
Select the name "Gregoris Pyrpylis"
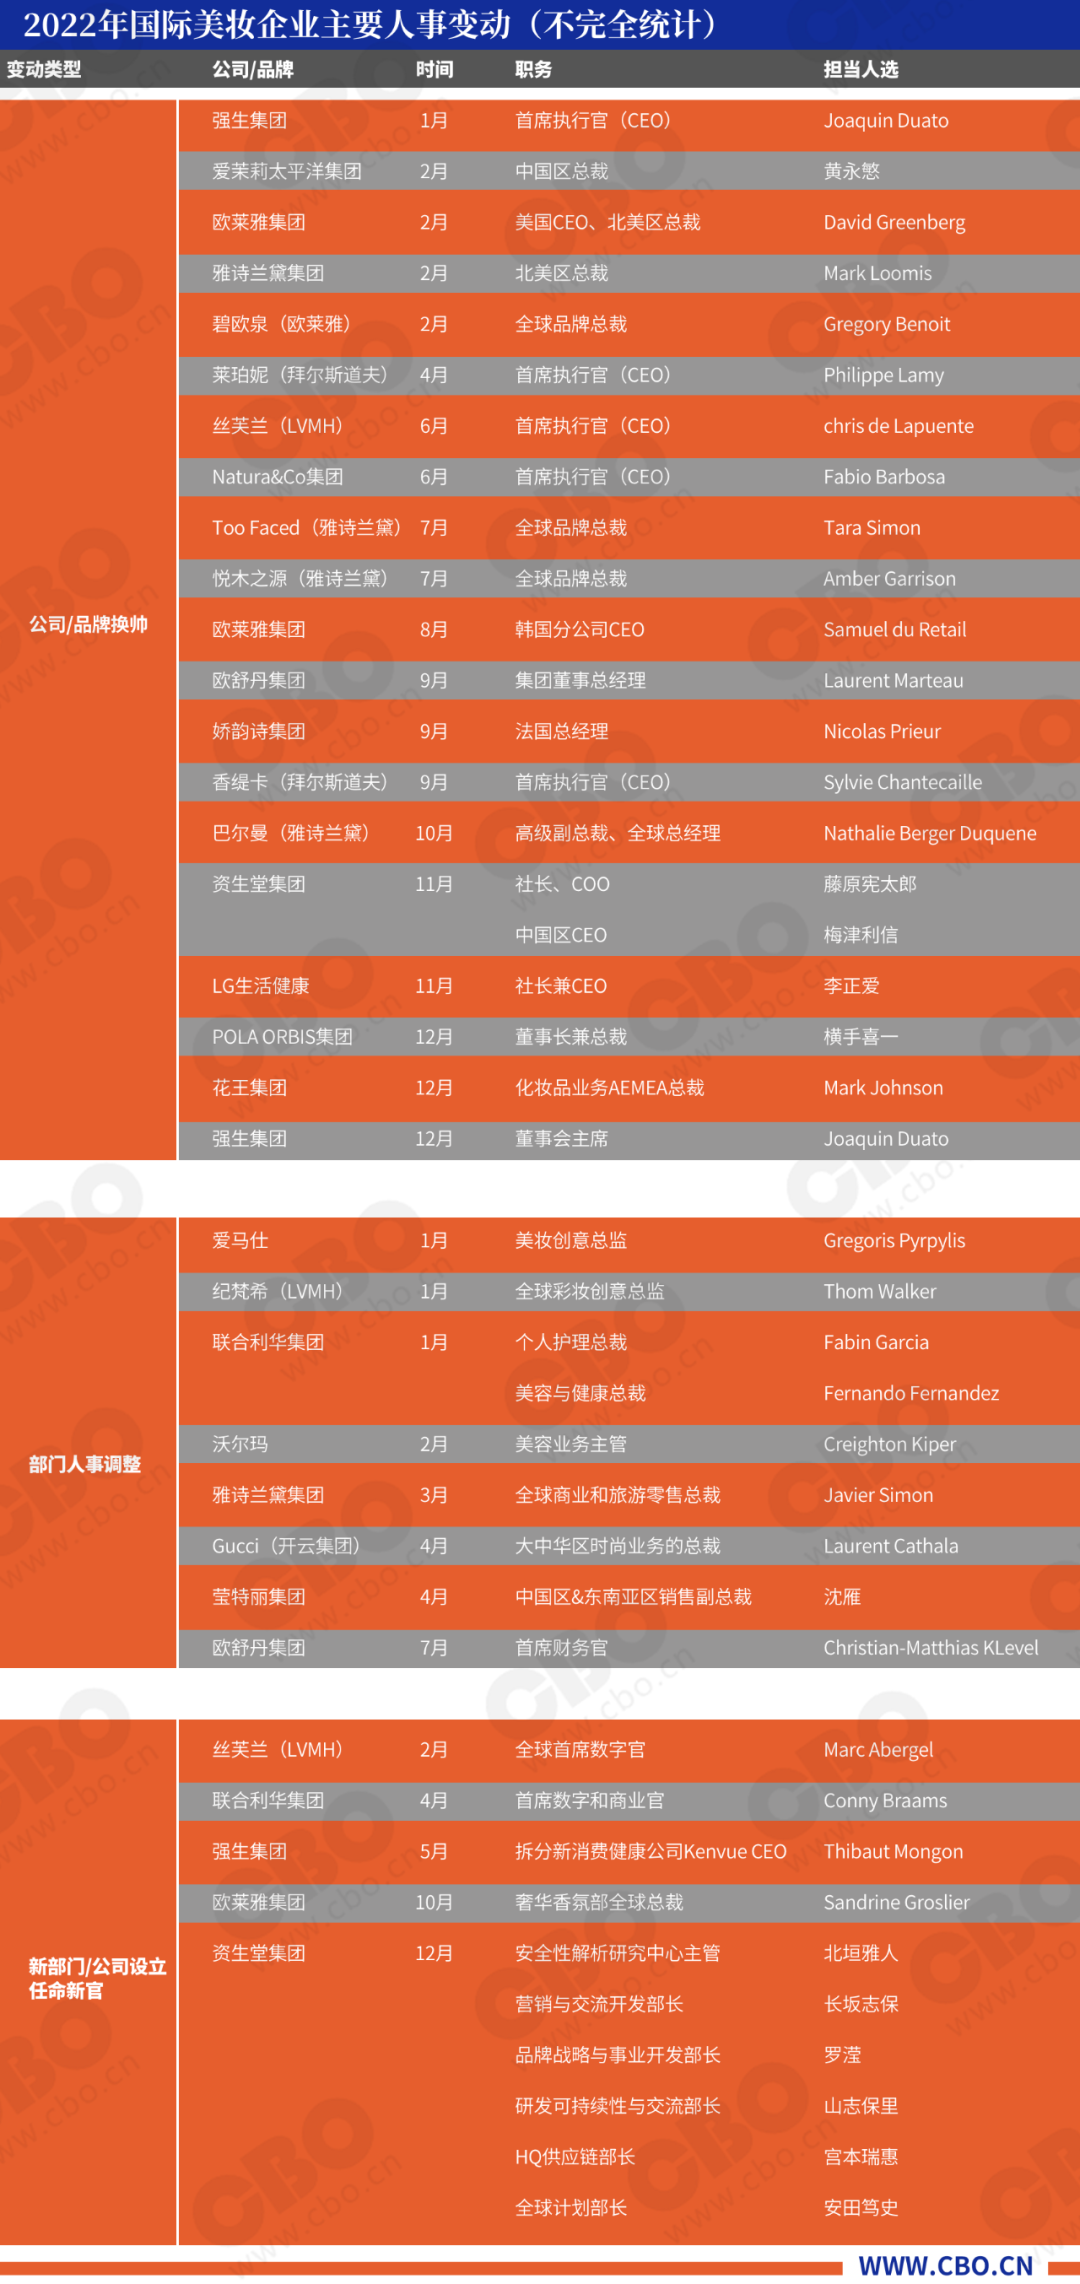[x=895, y=1241]
